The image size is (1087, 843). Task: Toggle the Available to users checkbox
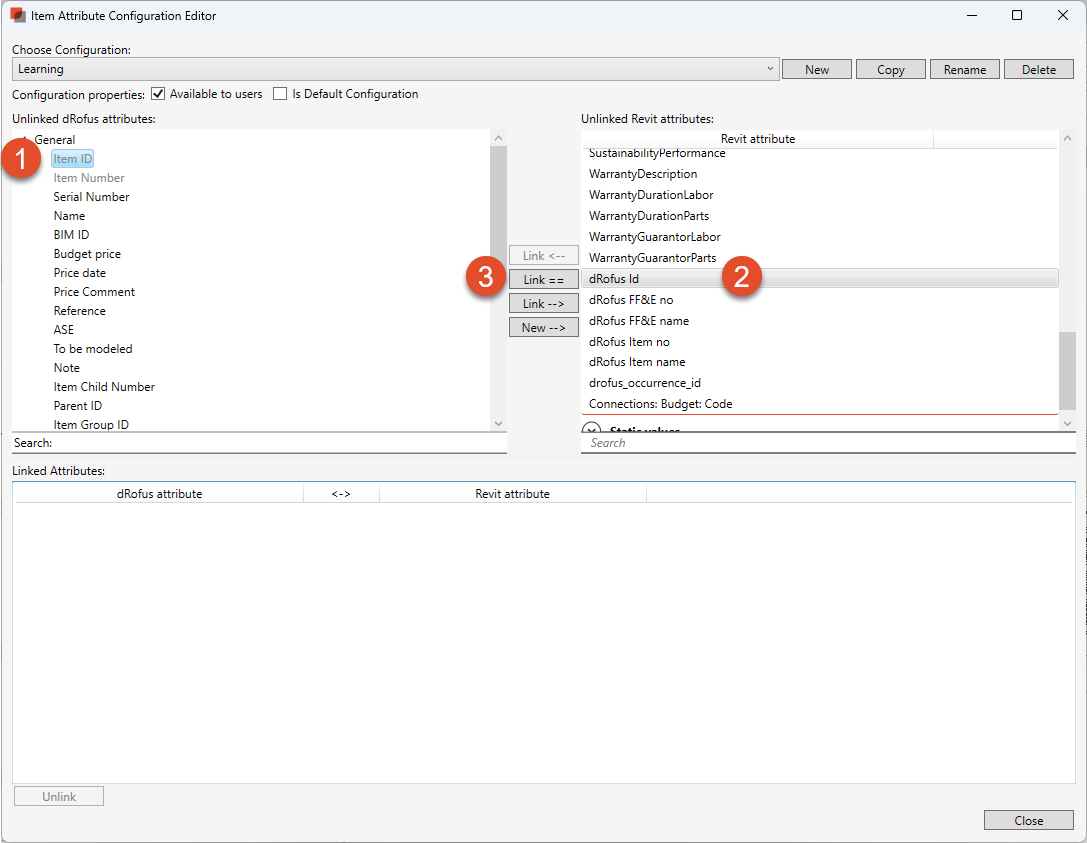[x=157, y=94]
